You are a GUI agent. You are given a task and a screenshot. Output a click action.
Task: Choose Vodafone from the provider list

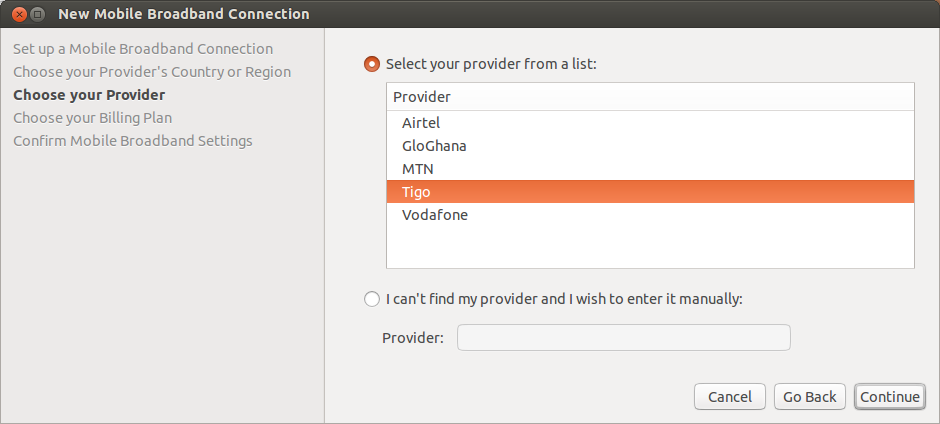click(650, 215)
